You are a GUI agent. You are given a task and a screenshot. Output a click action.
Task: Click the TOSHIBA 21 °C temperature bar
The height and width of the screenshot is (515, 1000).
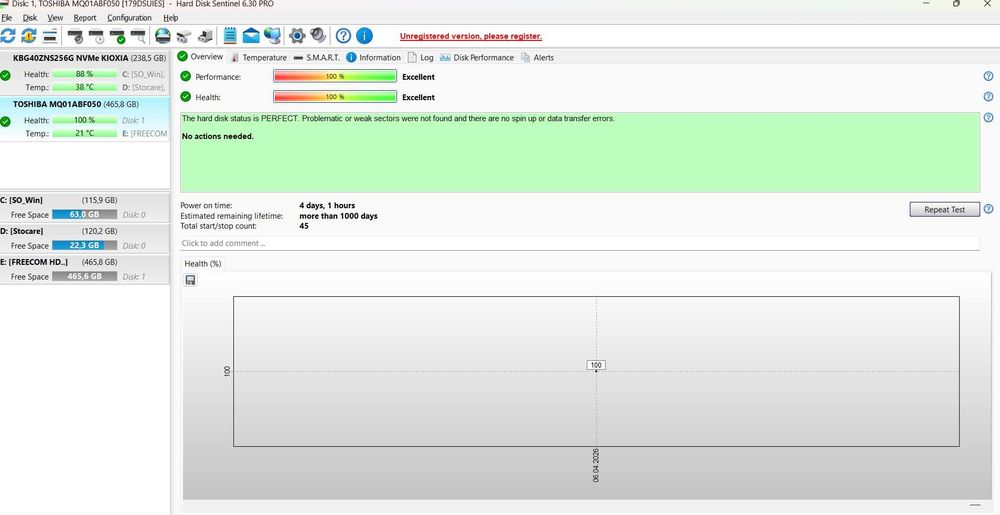pyautogui.click(x=84, y=133)
